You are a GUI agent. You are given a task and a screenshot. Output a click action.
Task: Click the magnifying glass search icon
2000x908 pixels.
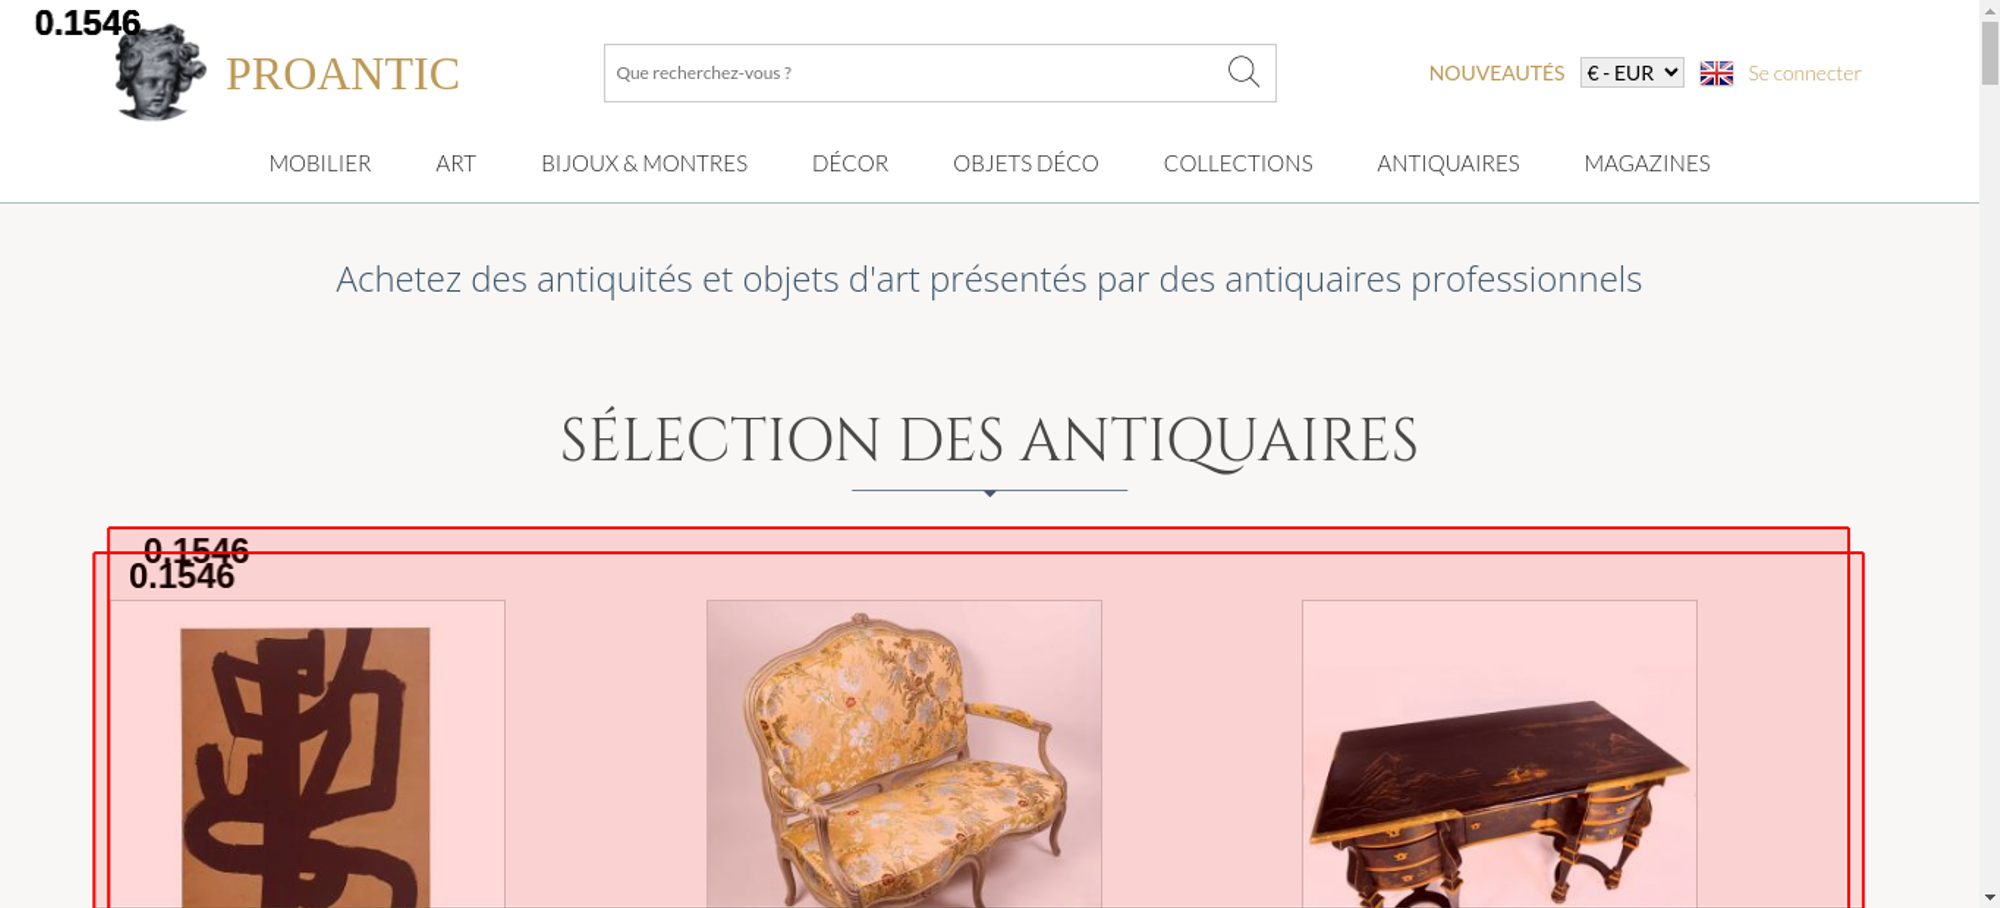[x=1243, y=72]
